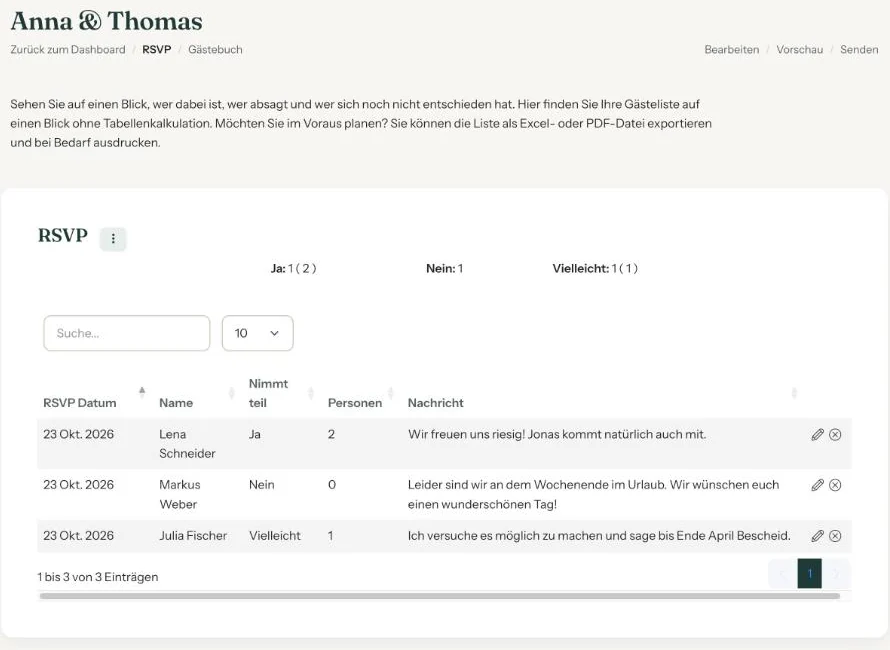Click the 'Nein: 1' summary count
The image size is (890, 650).
(x=444, y=269)
